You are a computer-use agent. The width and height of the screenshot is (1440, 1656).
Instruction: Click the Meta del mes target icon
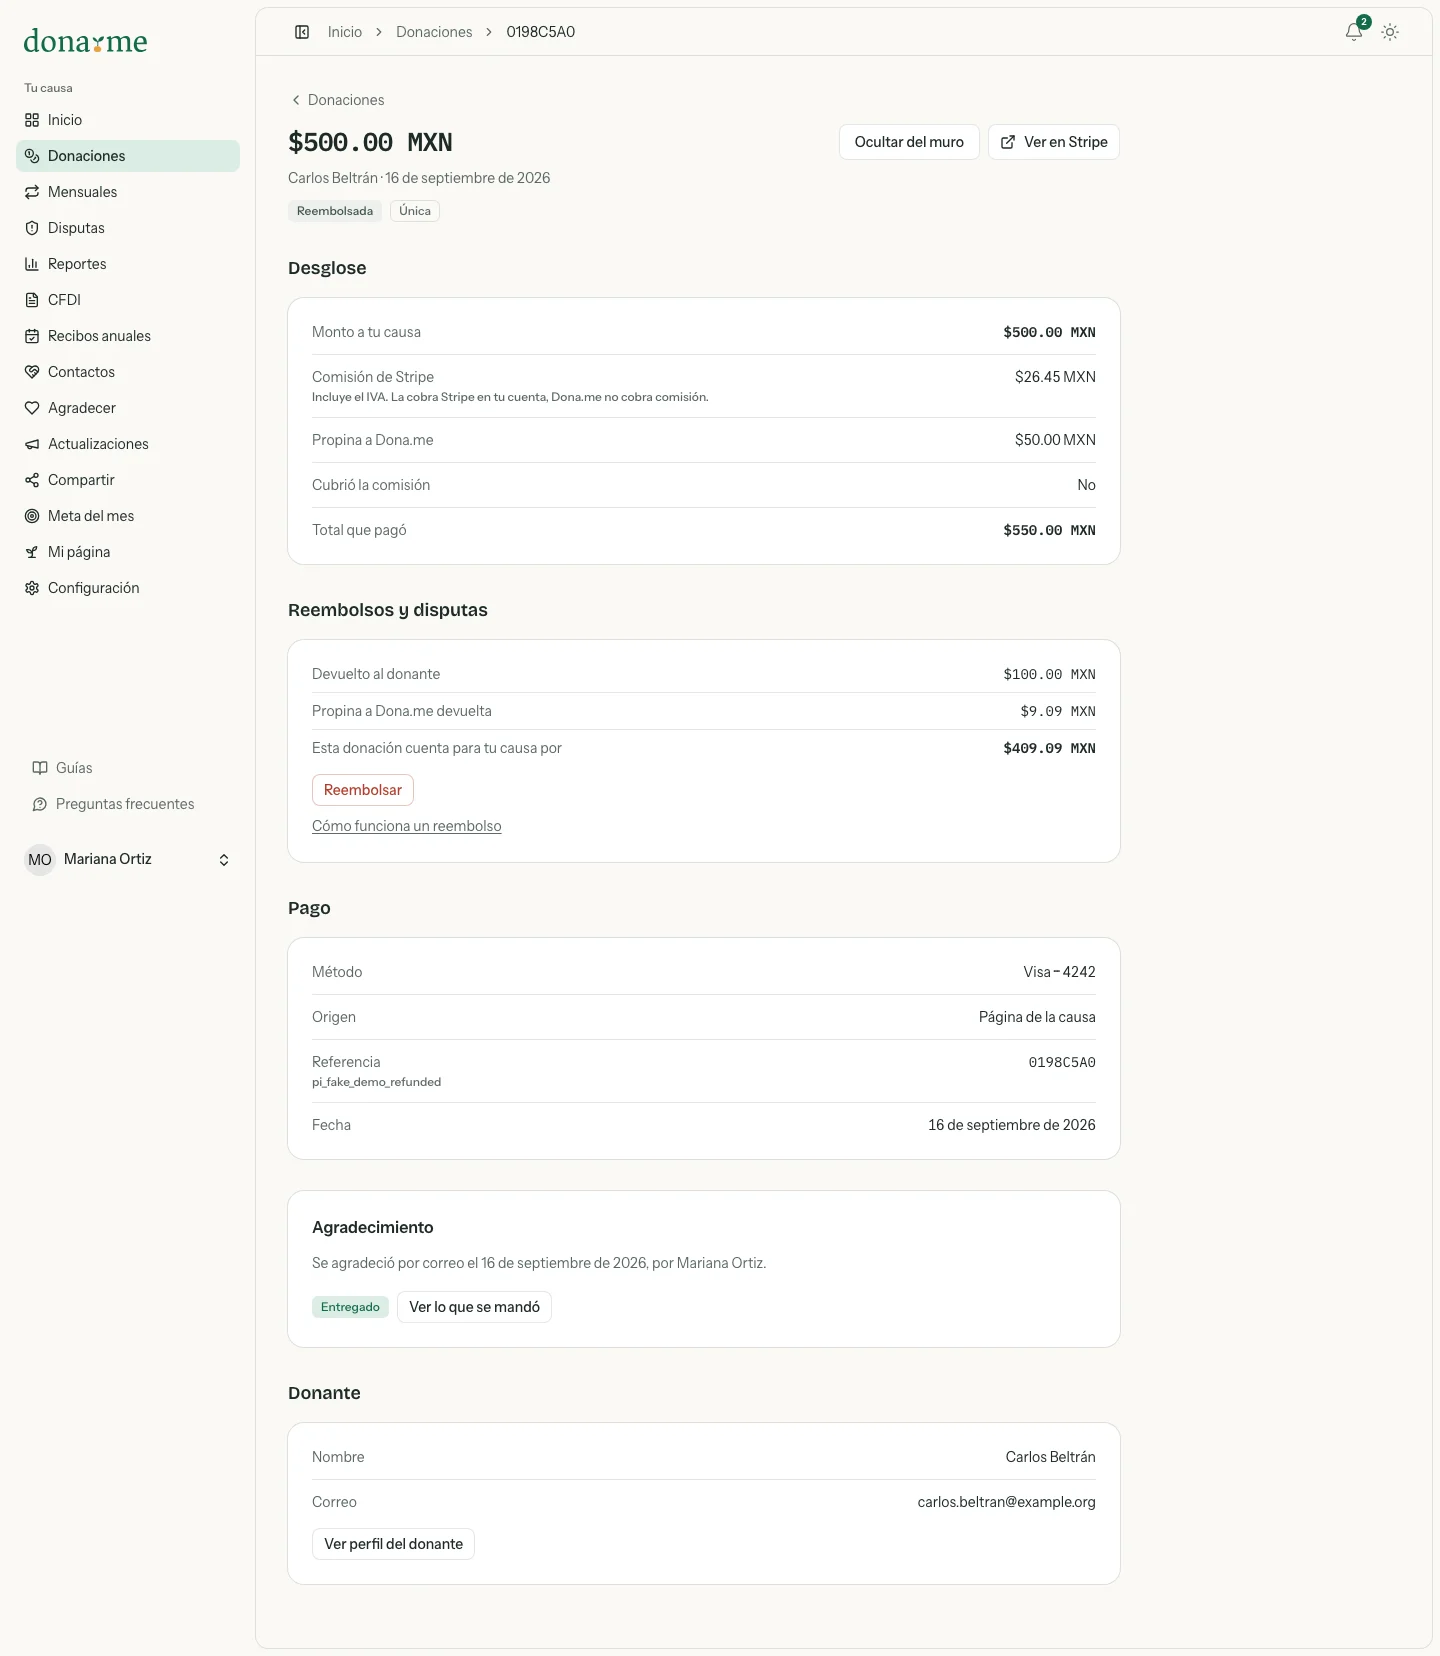click(x=32, y=516)
